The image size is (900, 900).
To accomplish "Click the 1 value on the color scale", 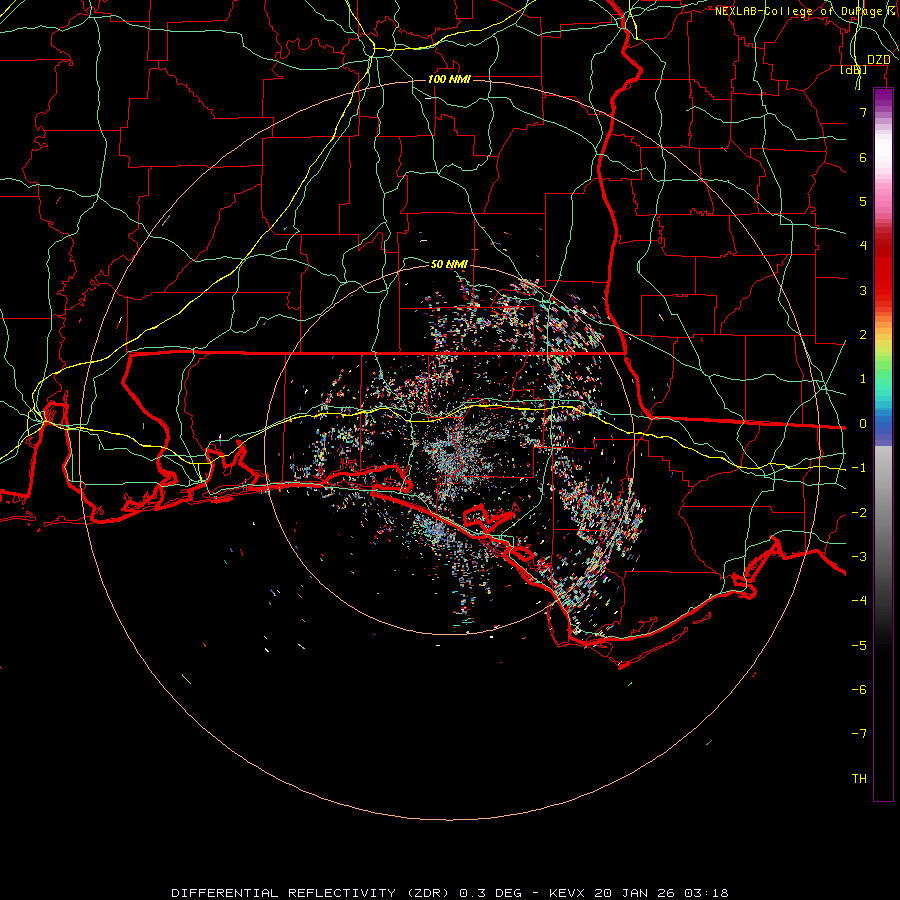I will pyautogui.click(x=863, y=379).
